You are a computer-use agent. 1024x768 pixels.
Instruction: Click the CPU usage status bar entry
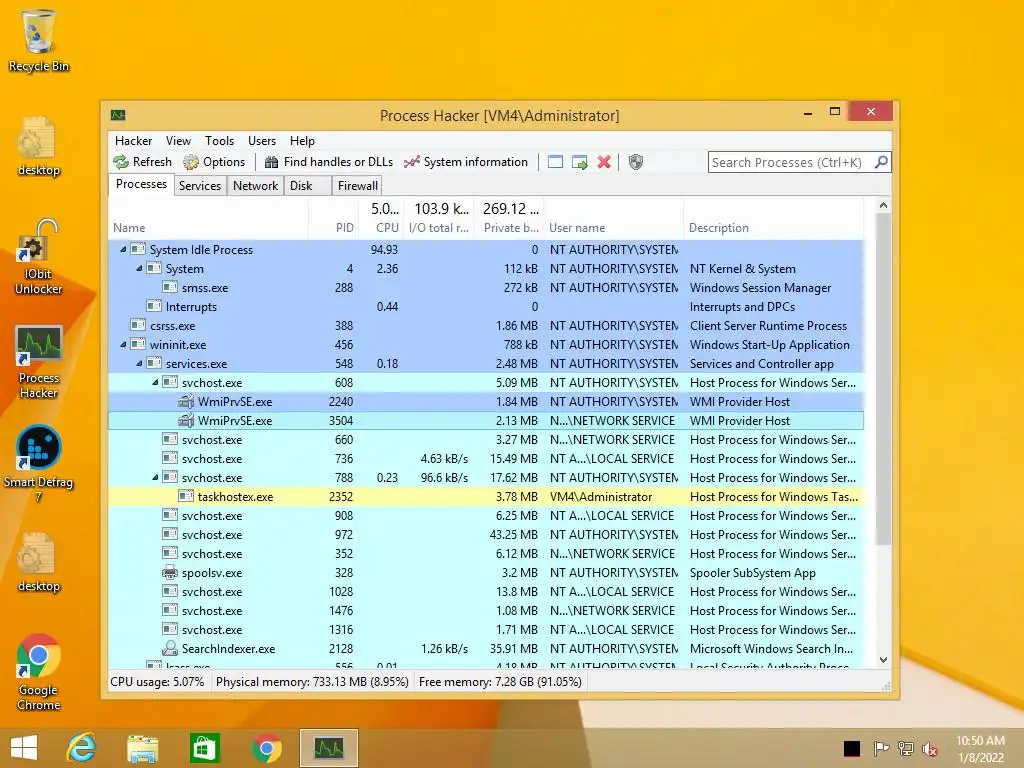(x=157, y=682)
